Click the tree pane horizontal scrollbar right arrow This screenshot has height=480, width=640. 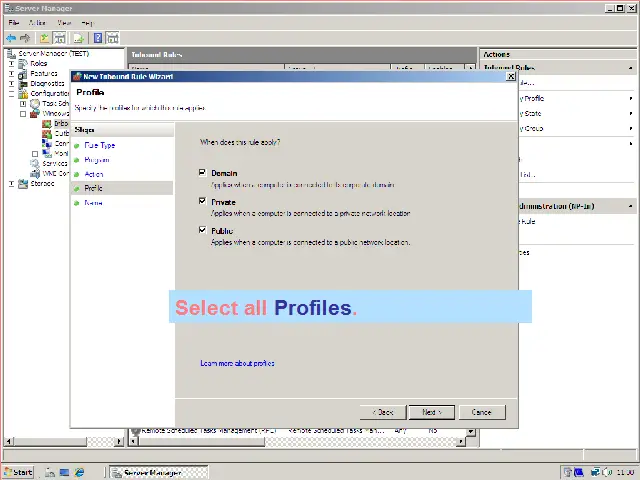tap(119, 441)
